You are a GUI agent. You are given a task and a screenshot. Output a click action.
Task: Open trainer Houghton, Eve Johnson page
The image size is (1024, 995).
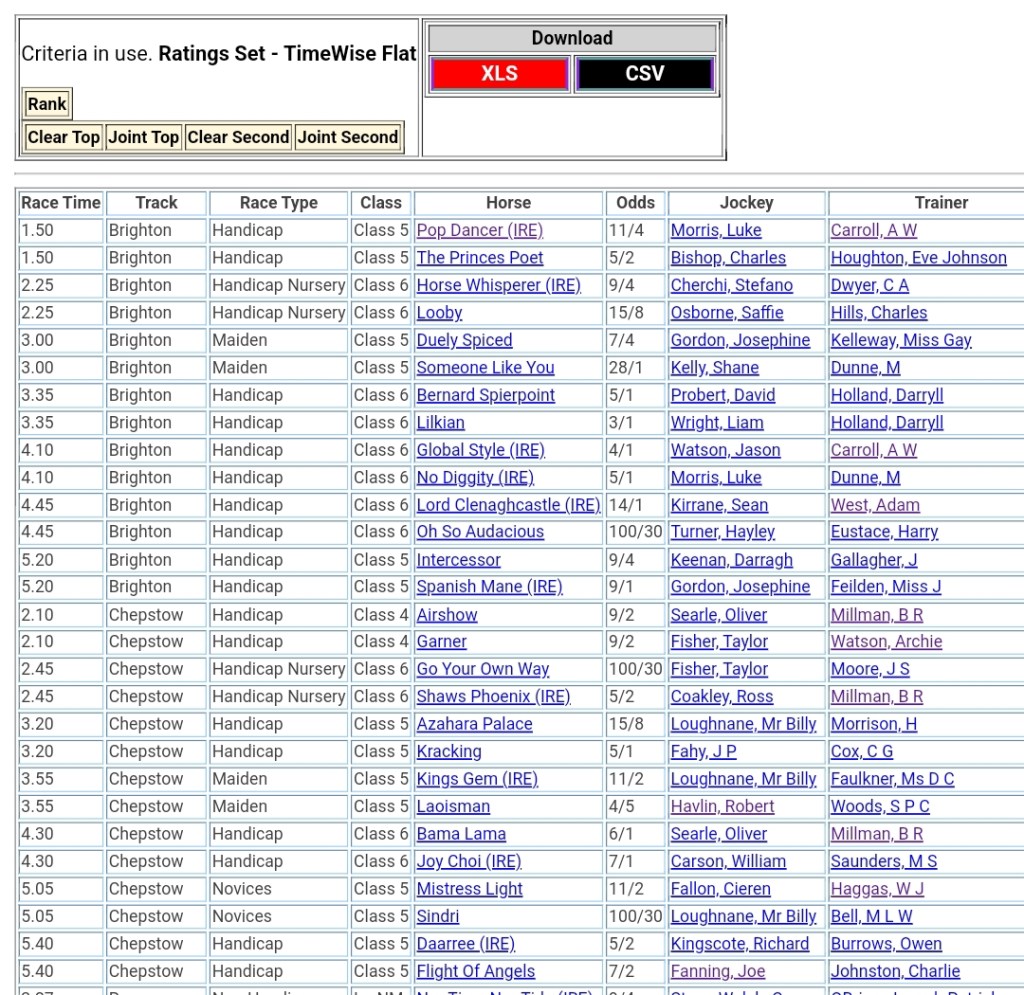pos(918,258)
